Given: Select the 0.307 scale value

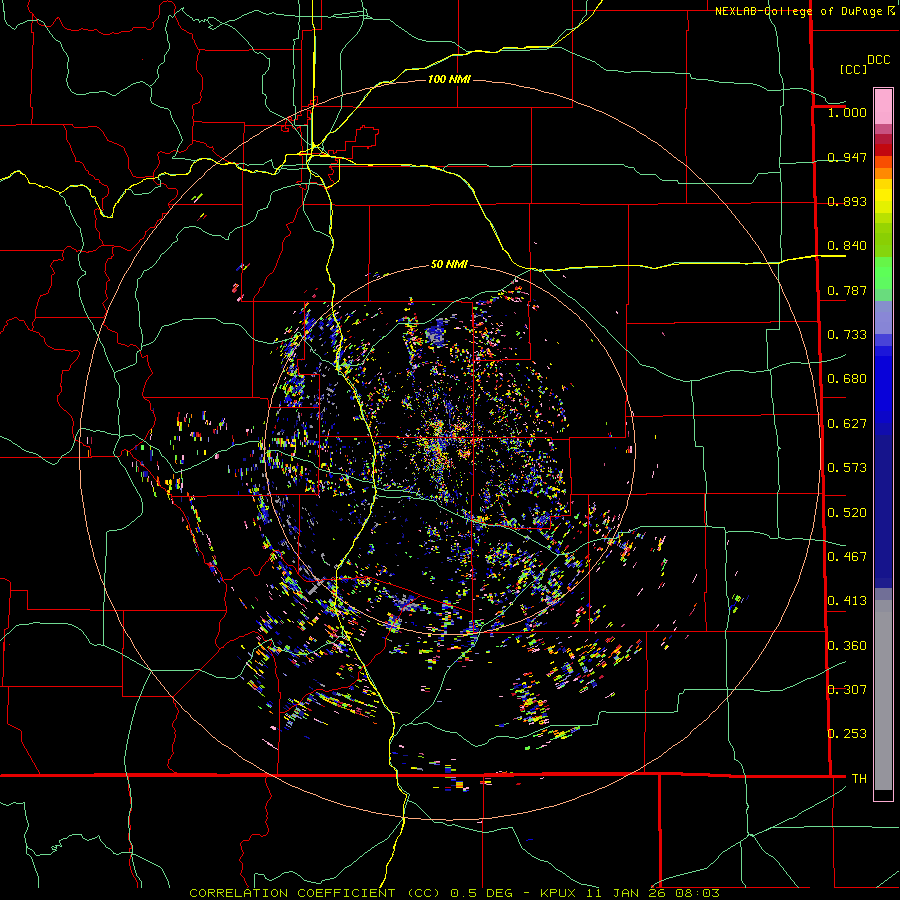Looking at the screenshot, I should [847, 689].
